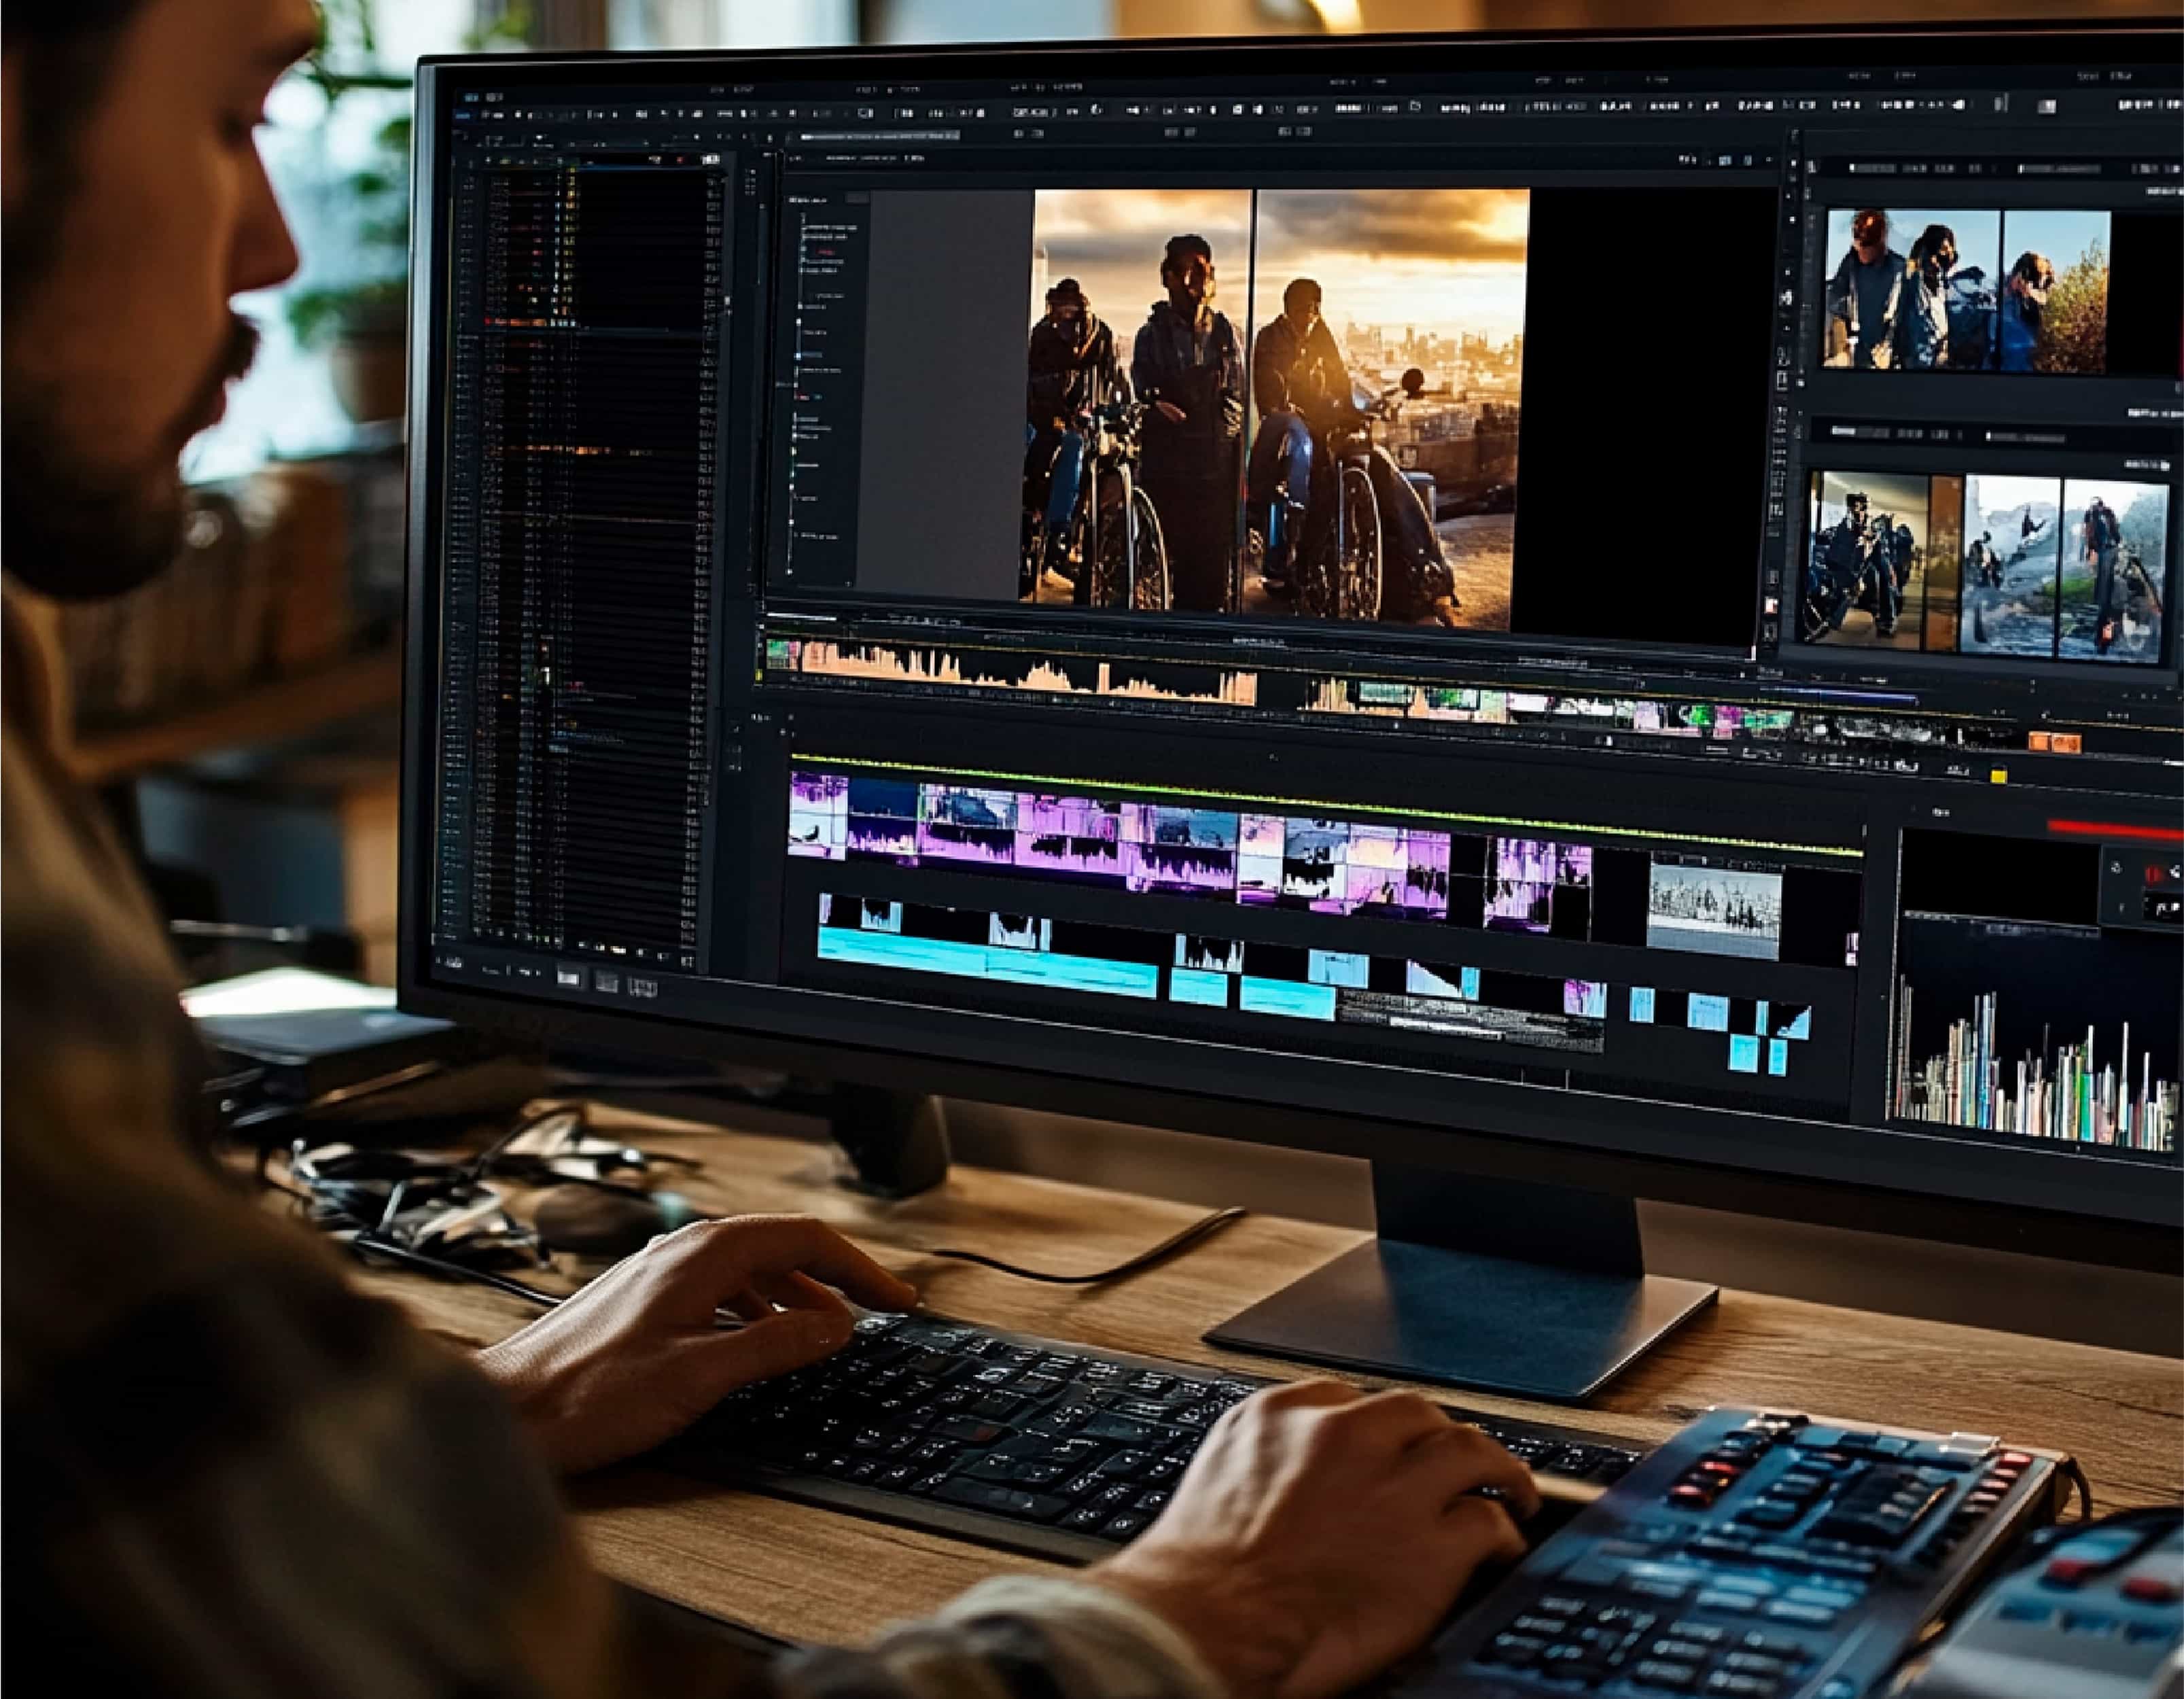Click the gray progress bar below the top toolbar
Image resolution: width=2184 pixels, height=1699 pixels.
click(x=880, y=136)
